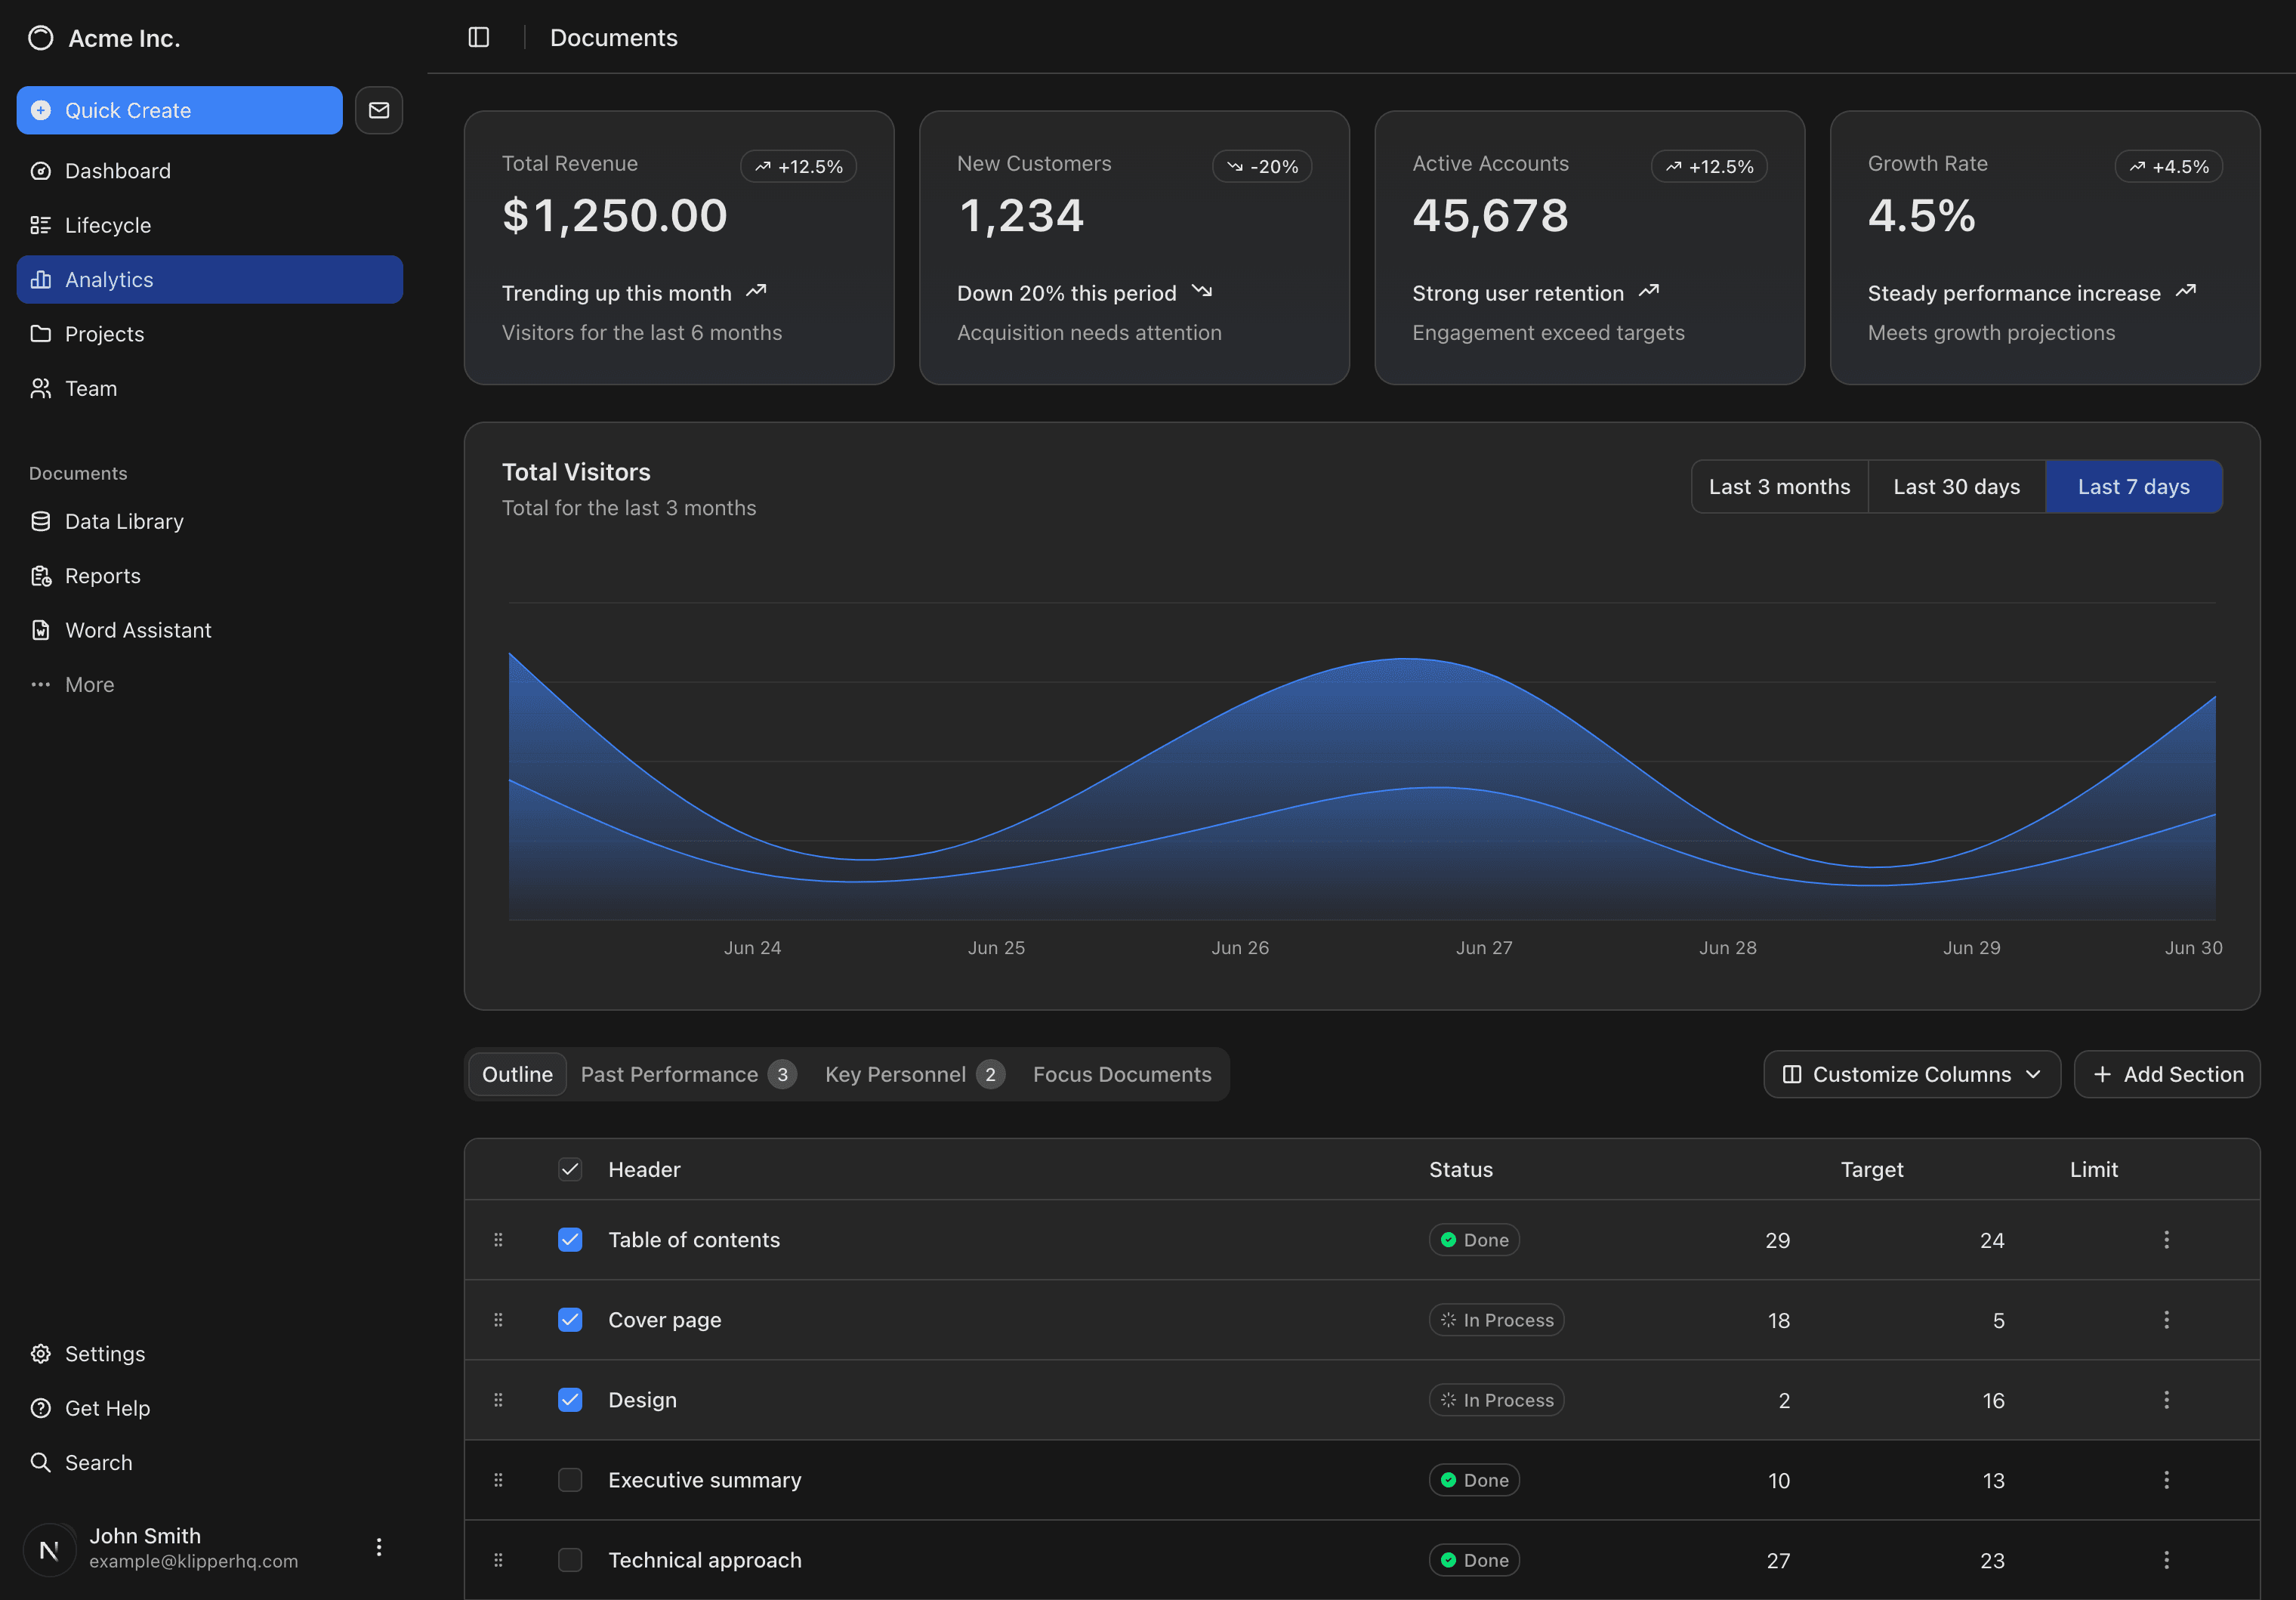Open John Smith account options menu
The width and height of the screenshot is (2296, 1600).
[379, 1547]
